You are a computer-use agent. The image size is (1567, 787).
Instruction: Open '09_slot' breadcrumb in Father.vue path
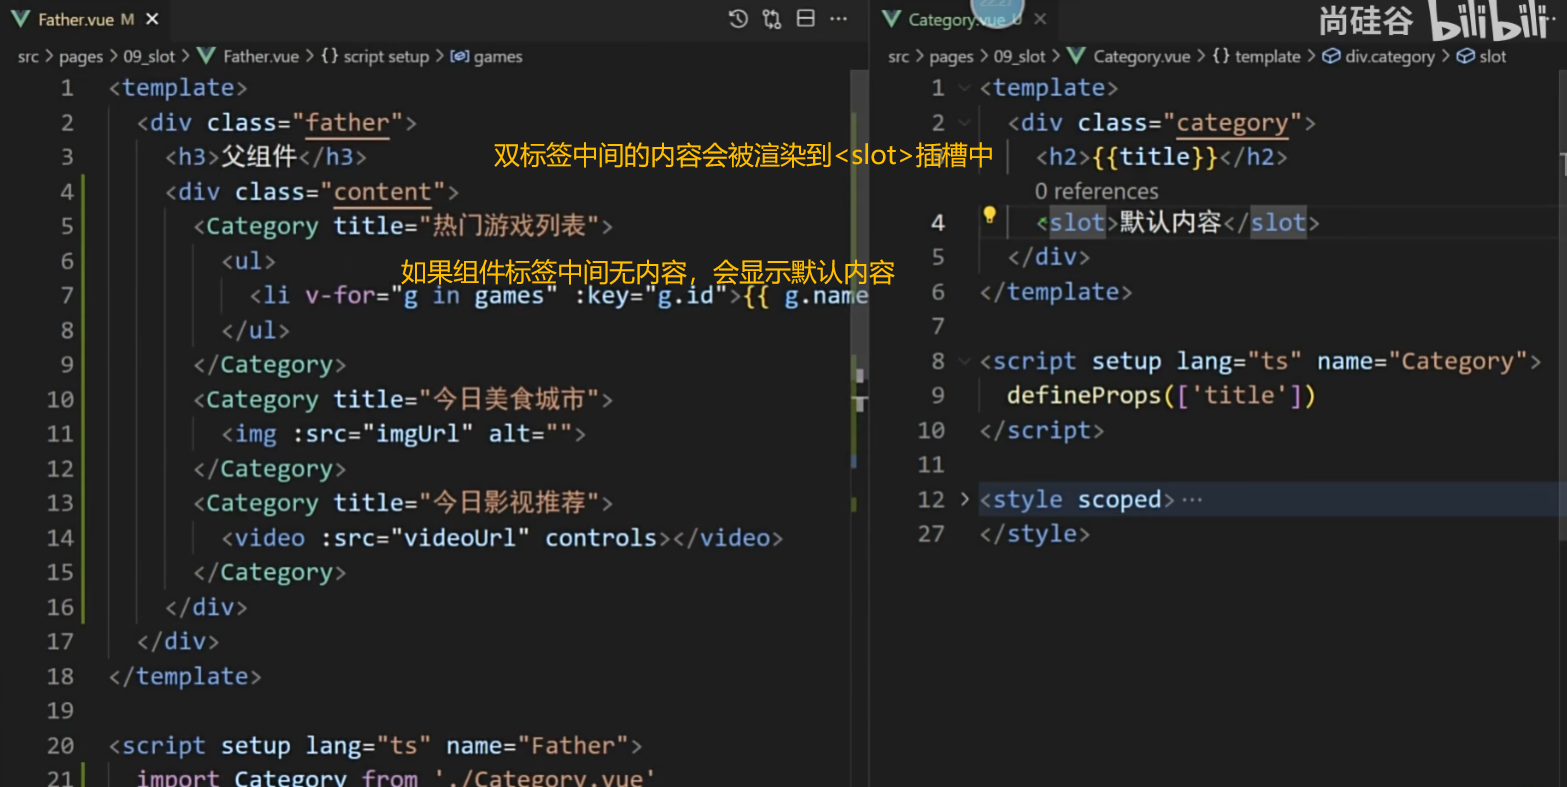pos(148,56)
